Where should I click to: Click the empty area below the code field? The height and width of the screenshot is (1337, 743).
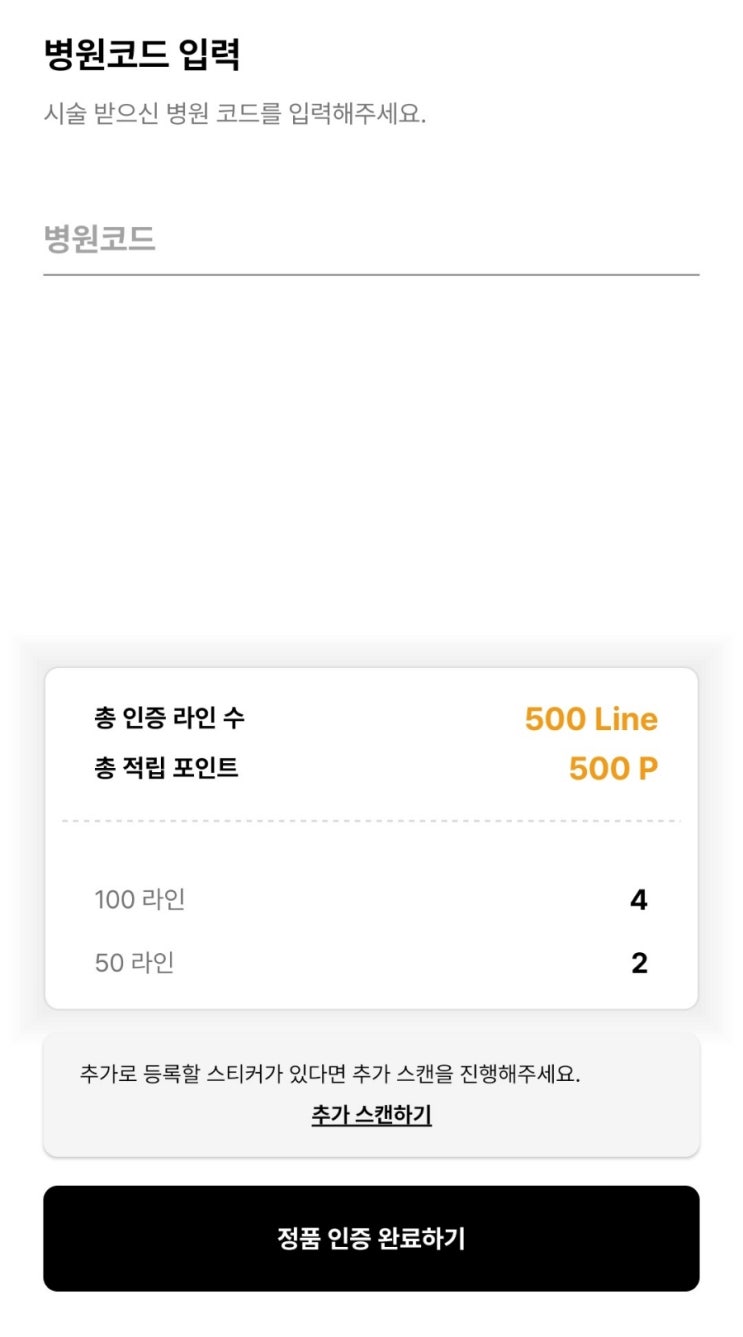click(371, 450)
